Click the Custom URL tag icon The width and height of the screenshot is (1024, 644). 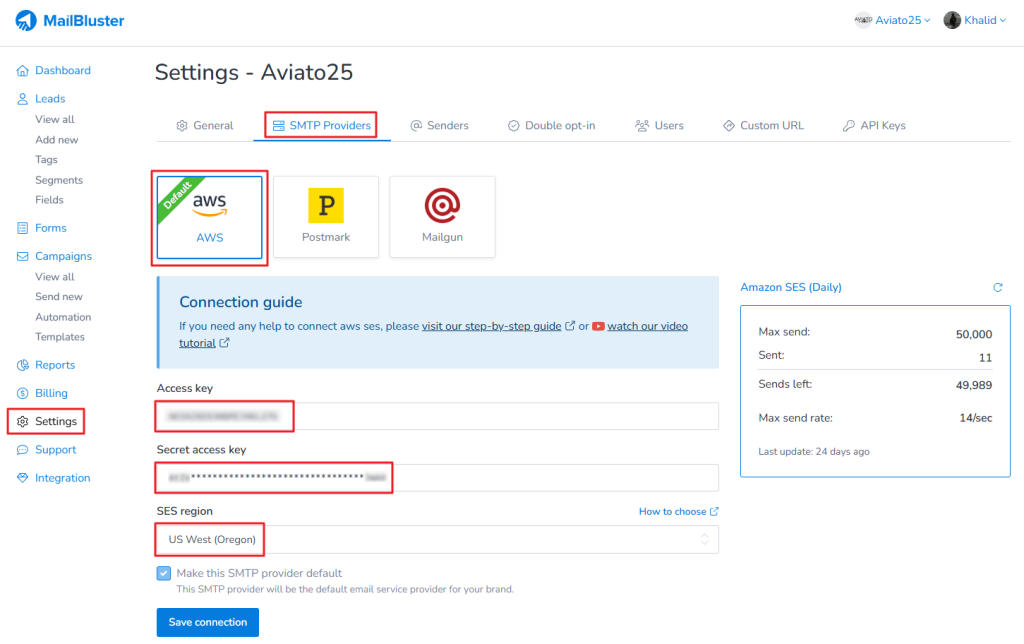coord(729,125)
